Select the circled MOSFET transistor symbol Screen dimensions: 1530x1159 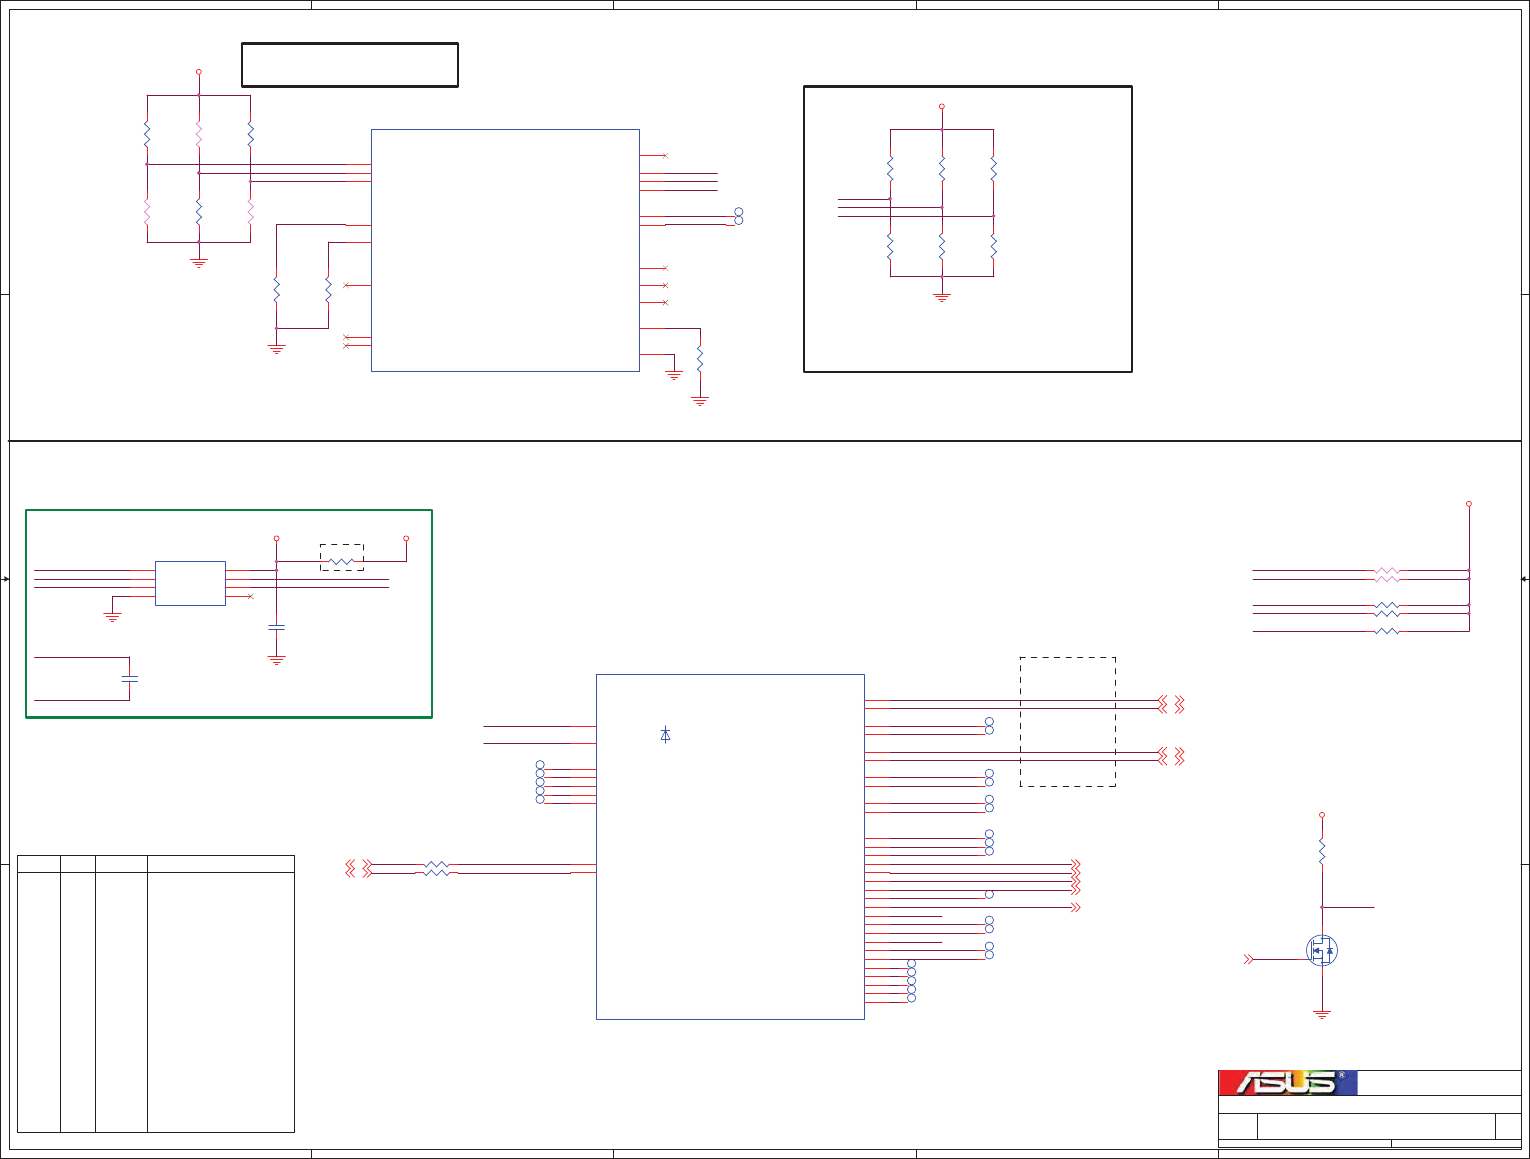[x=1322, y=950]
